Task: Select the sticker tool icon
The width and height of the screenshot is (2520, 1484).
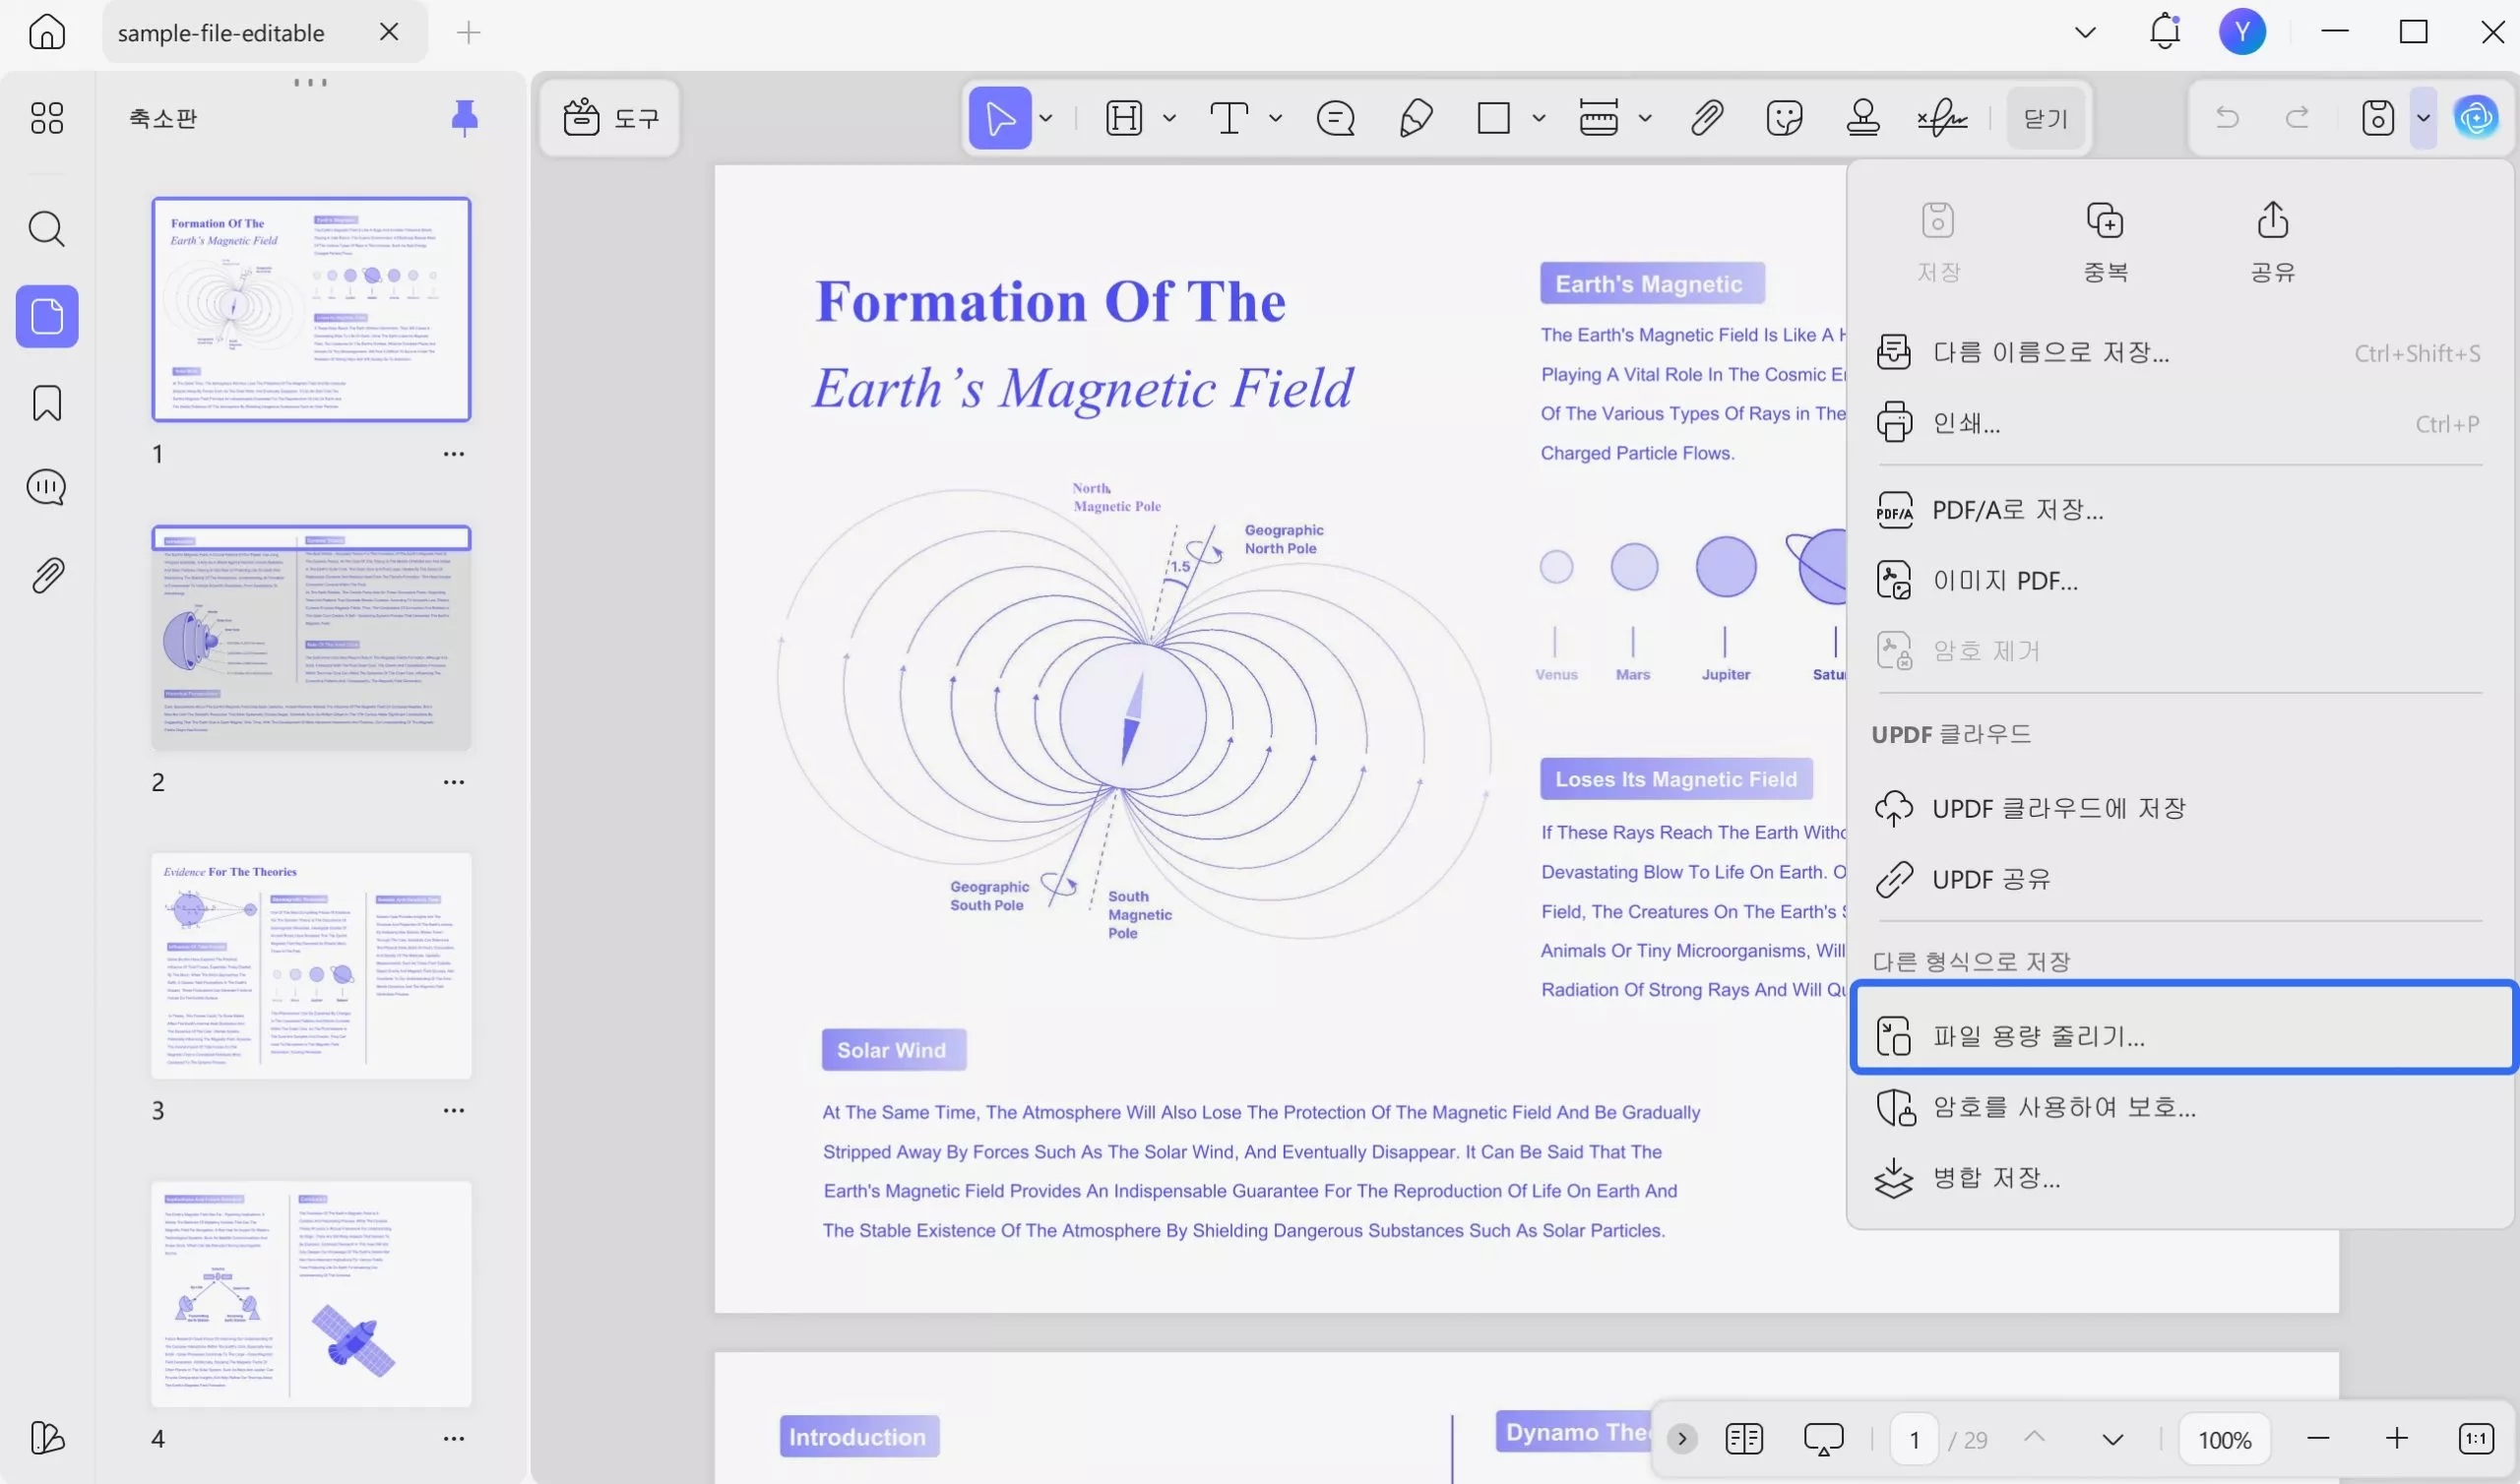Action: 1784,118
